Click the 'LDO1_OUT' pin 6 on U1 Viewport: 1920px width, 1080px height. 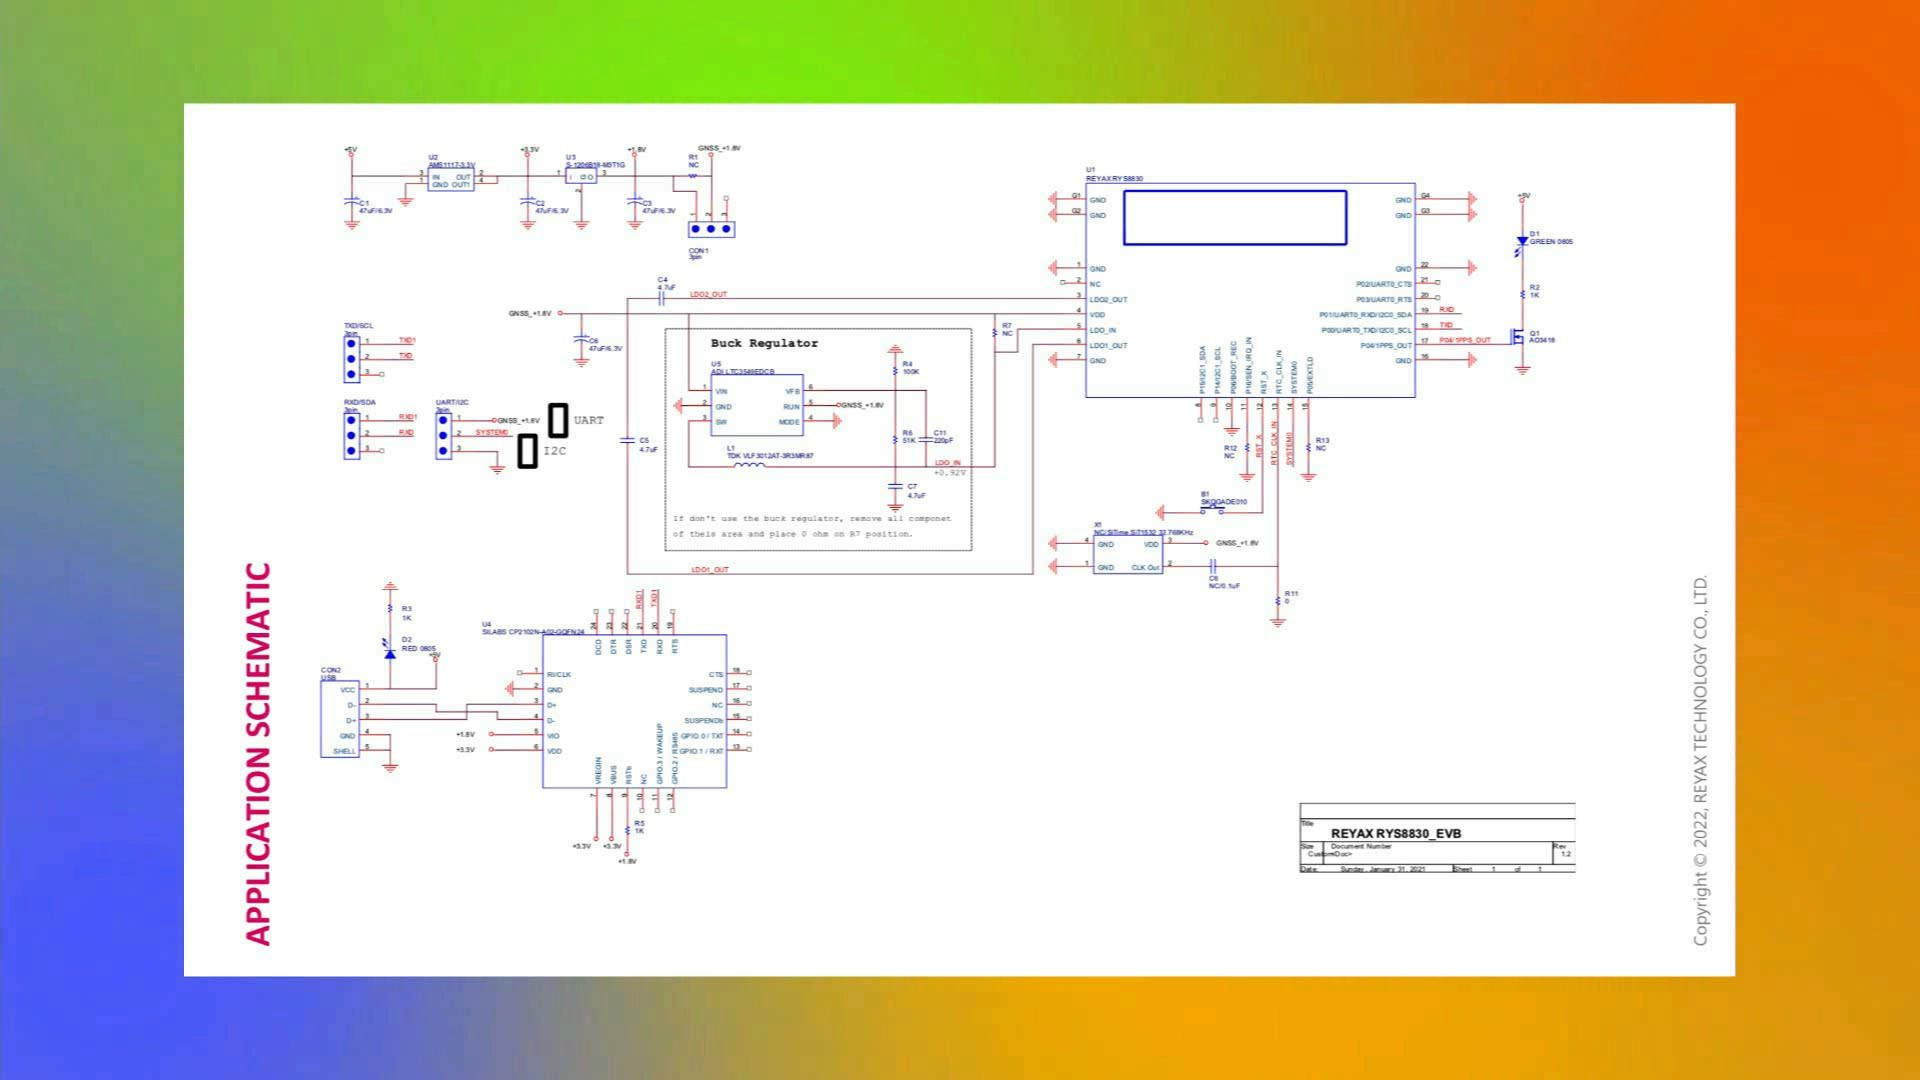point(1108,346)
